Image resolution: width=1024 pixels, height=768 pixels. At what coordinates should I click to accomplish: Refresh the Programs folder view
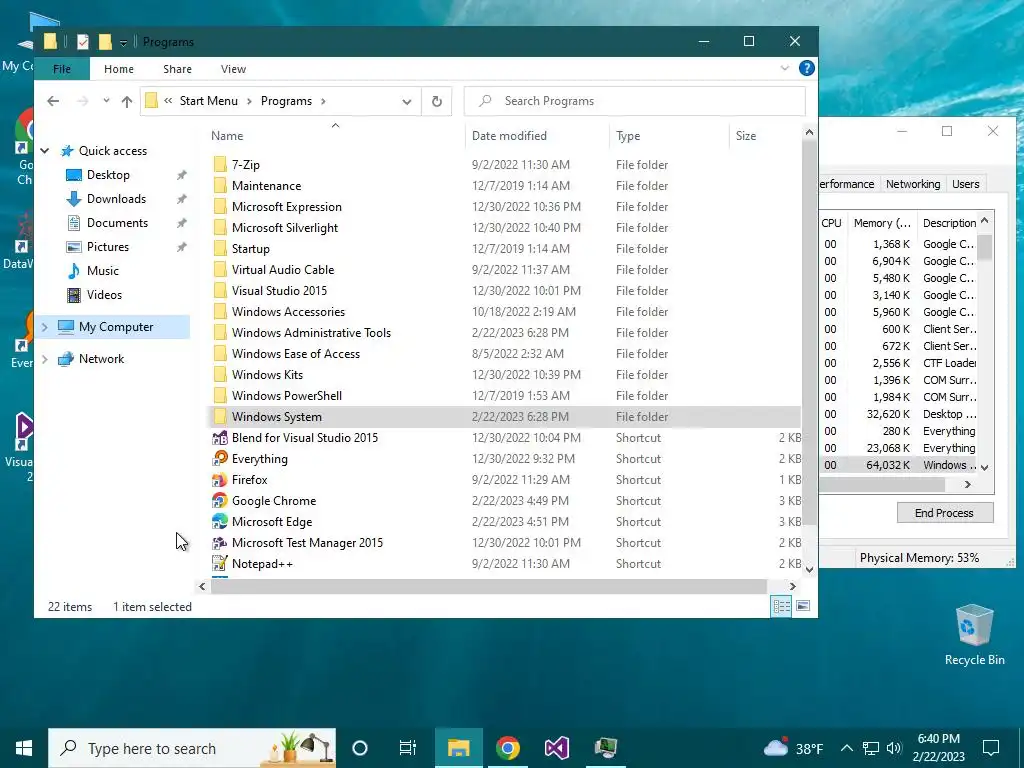pyautogui.click(x=437, y=101)
